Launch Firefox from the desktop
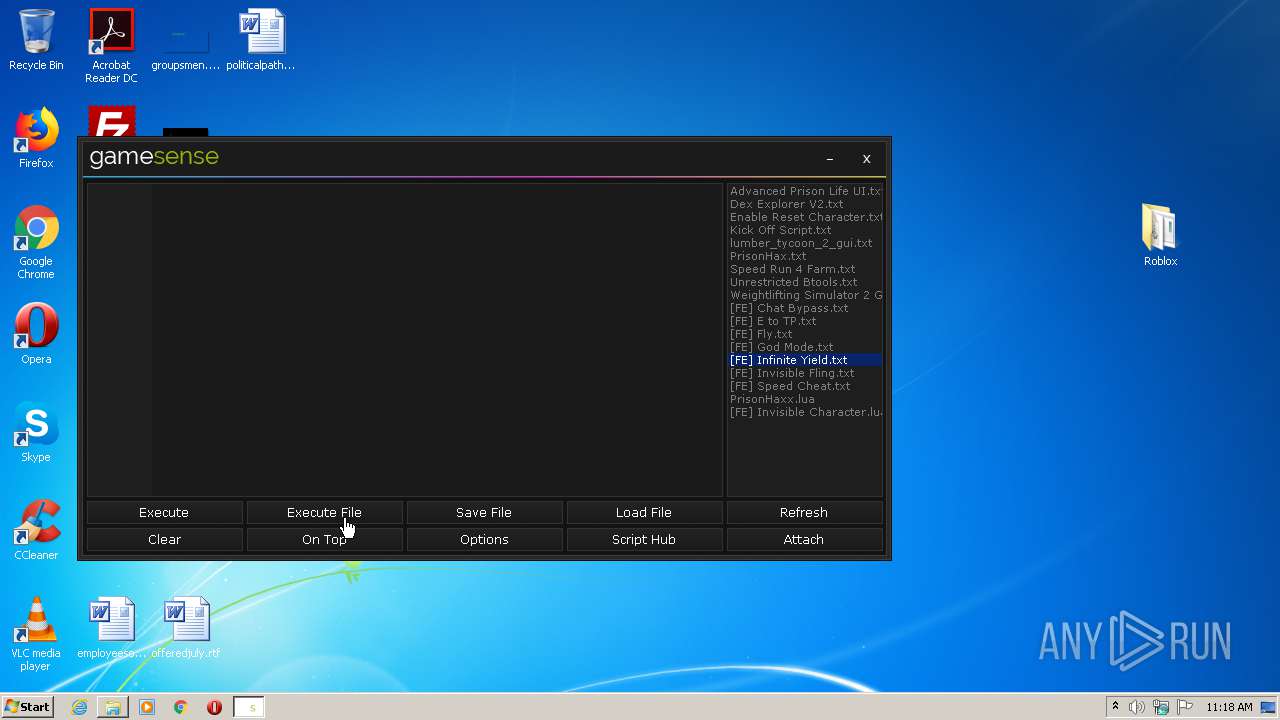Viewport: 1280px width, 720px height. click(x=36, y=138)
